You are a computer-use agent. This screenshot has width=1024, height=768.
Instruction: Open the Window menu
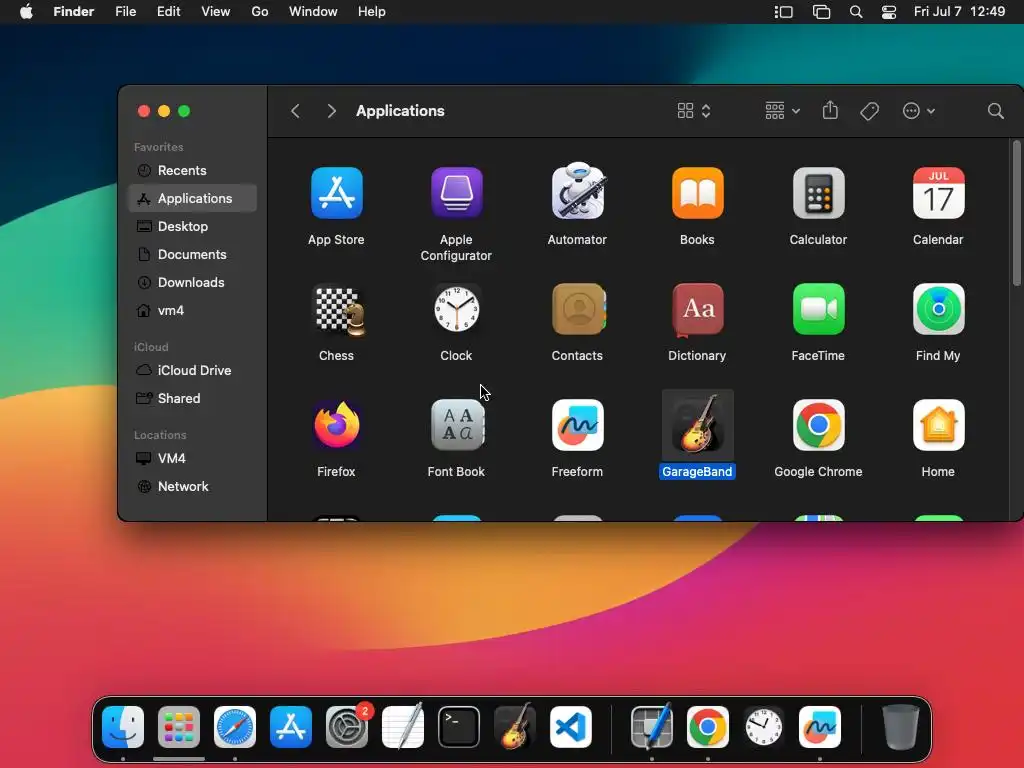coord(313,12)
